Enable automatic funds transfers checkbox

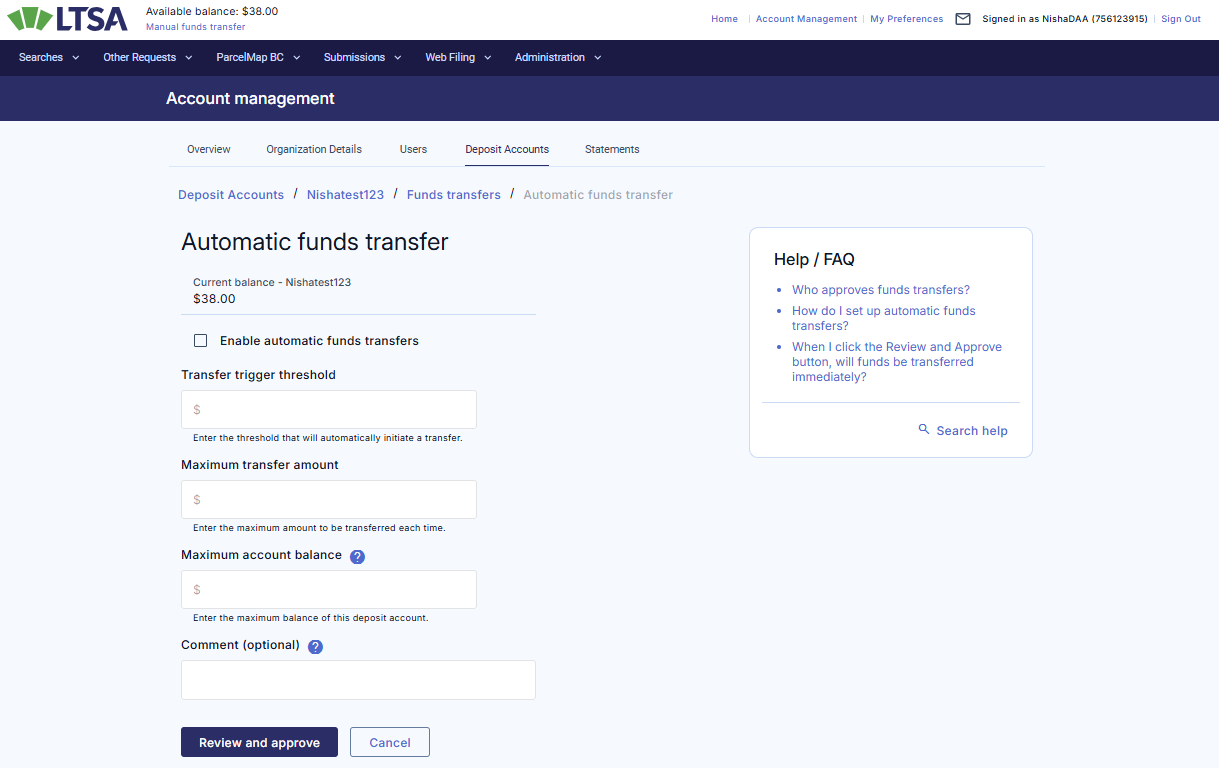tap(201, 341)
